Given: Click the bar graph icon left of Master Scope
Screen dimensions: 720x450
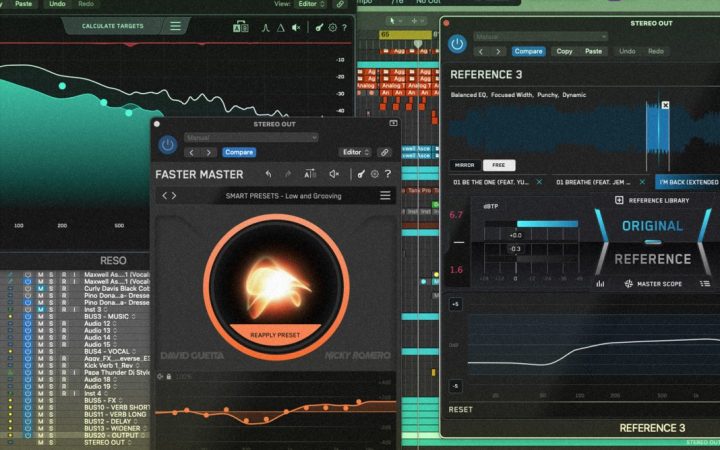Looking at the screenshot, I should coord(600,284).
